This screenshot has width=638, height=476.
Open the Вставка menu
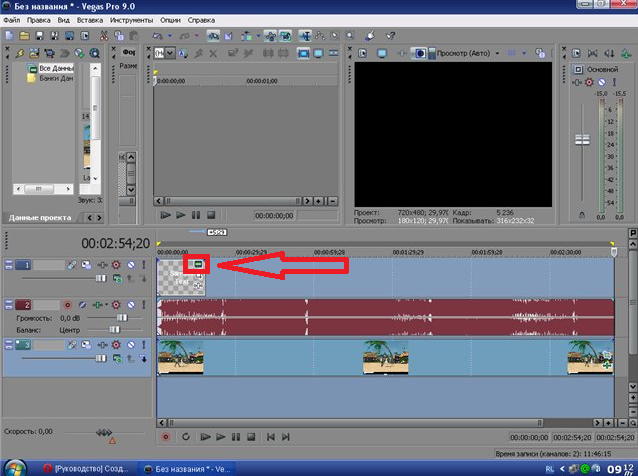(90, 20)
